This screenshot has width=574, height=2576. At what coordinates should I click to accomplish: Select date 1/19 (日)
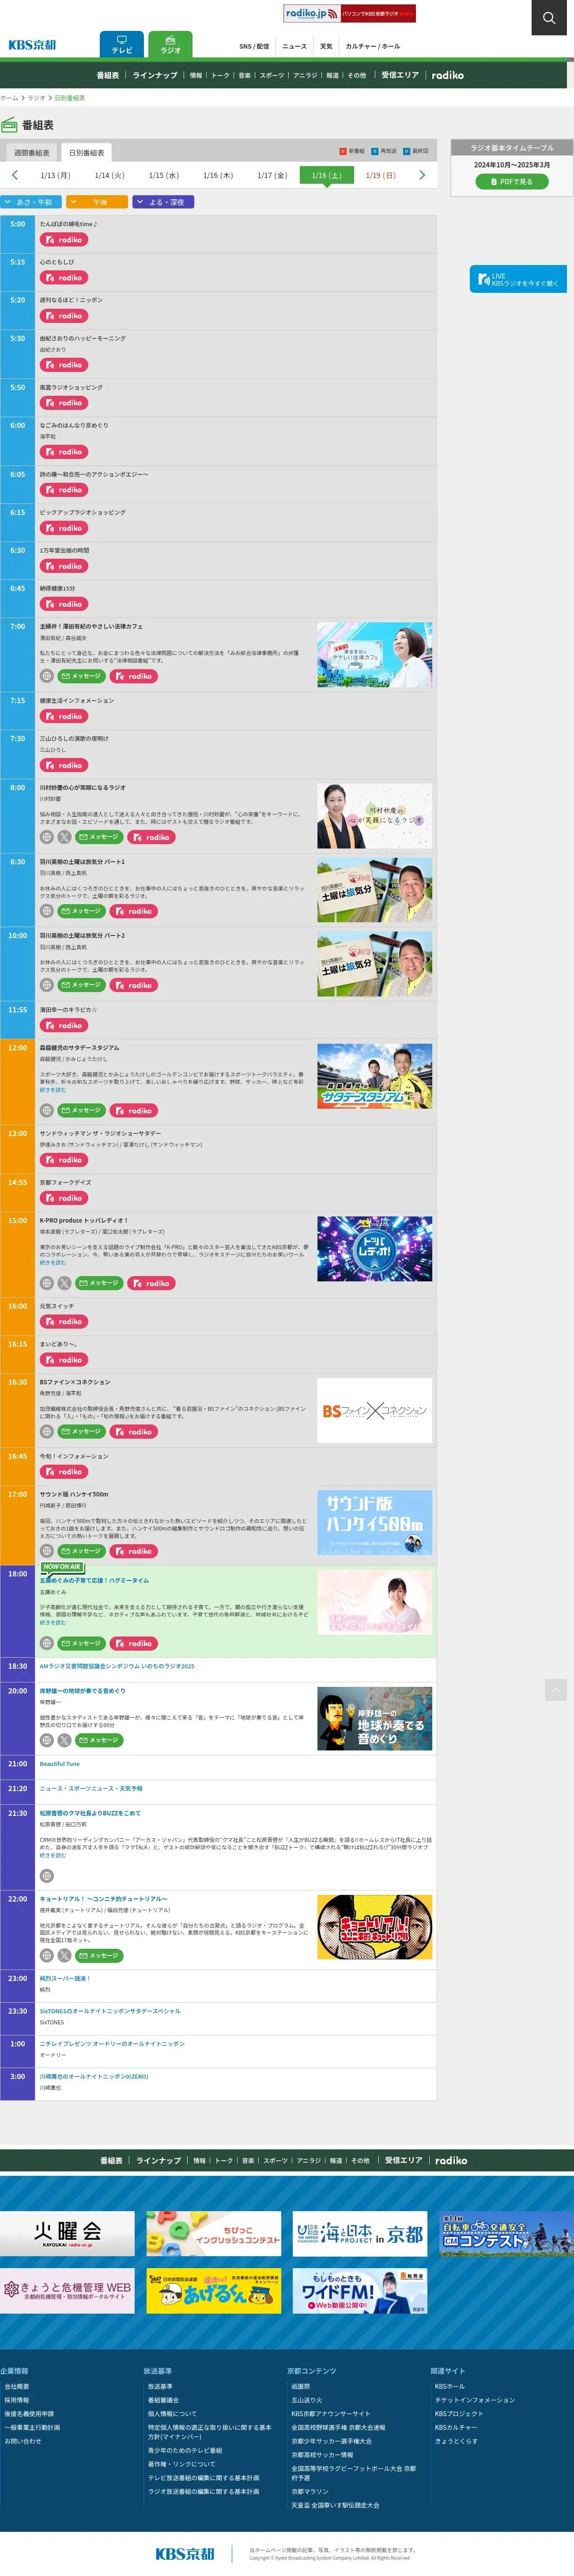[380, 175]
